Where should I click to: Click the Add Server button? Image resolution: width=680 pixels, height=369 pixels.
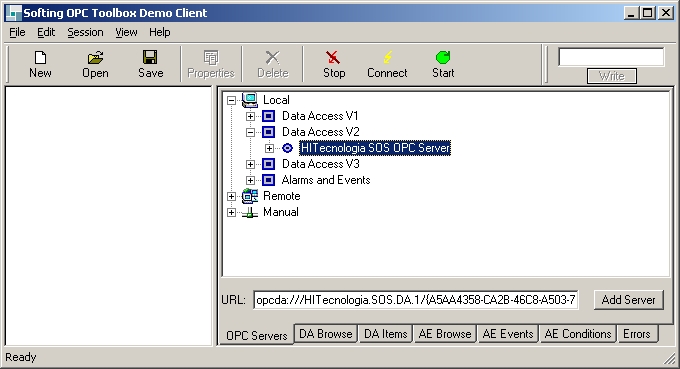(x=628, y=300)
